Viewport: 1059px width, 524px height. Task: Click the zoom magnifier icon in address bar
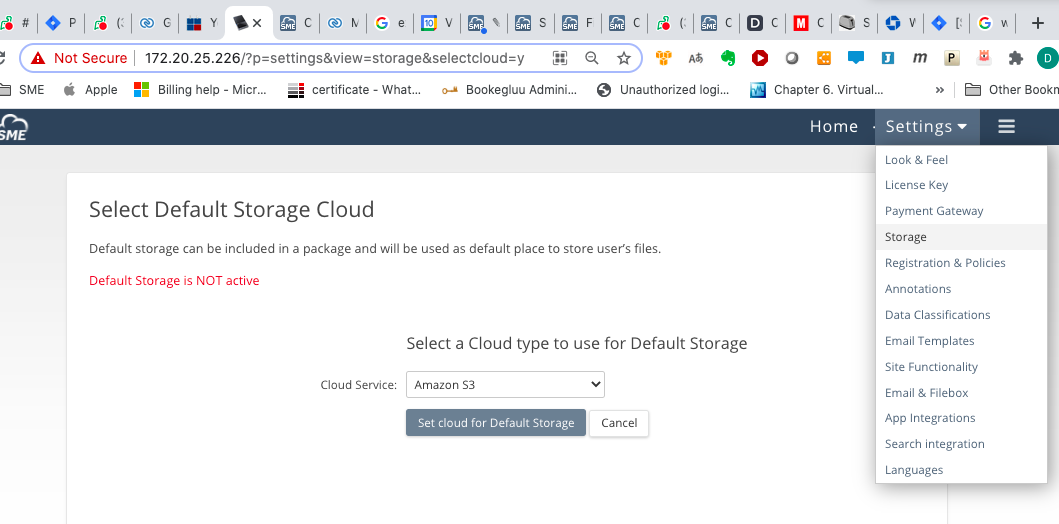coord(592,58)
